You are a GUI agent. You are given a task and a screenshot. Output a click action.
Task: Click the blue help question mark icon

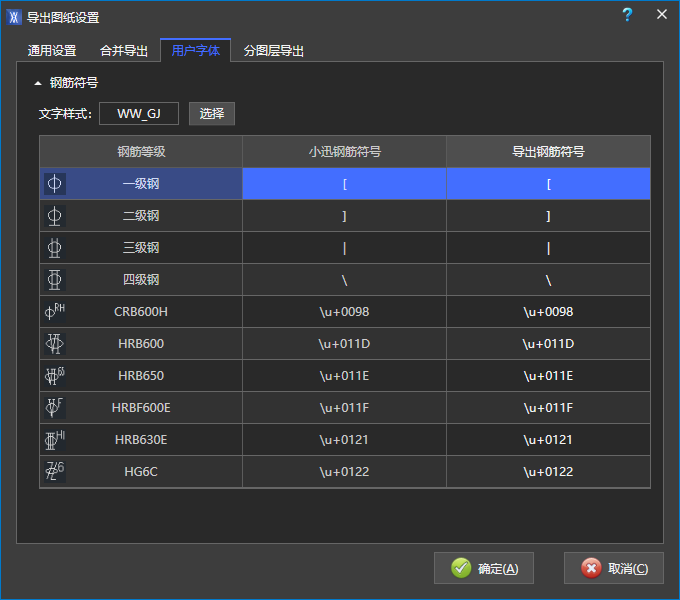pos(627,15)
